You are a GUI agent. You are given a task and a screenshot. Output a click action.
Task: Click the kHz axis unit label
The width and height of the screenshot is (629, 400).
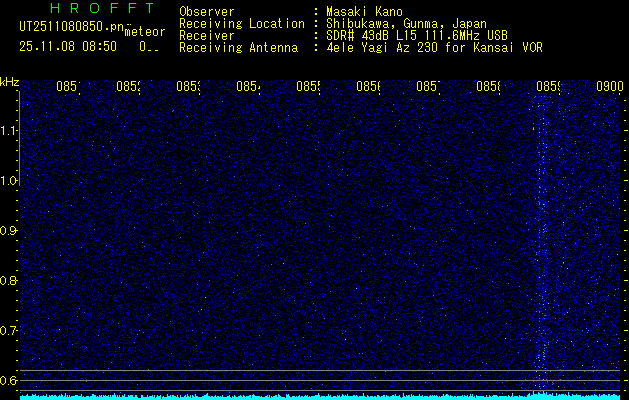tap(9, 81)
